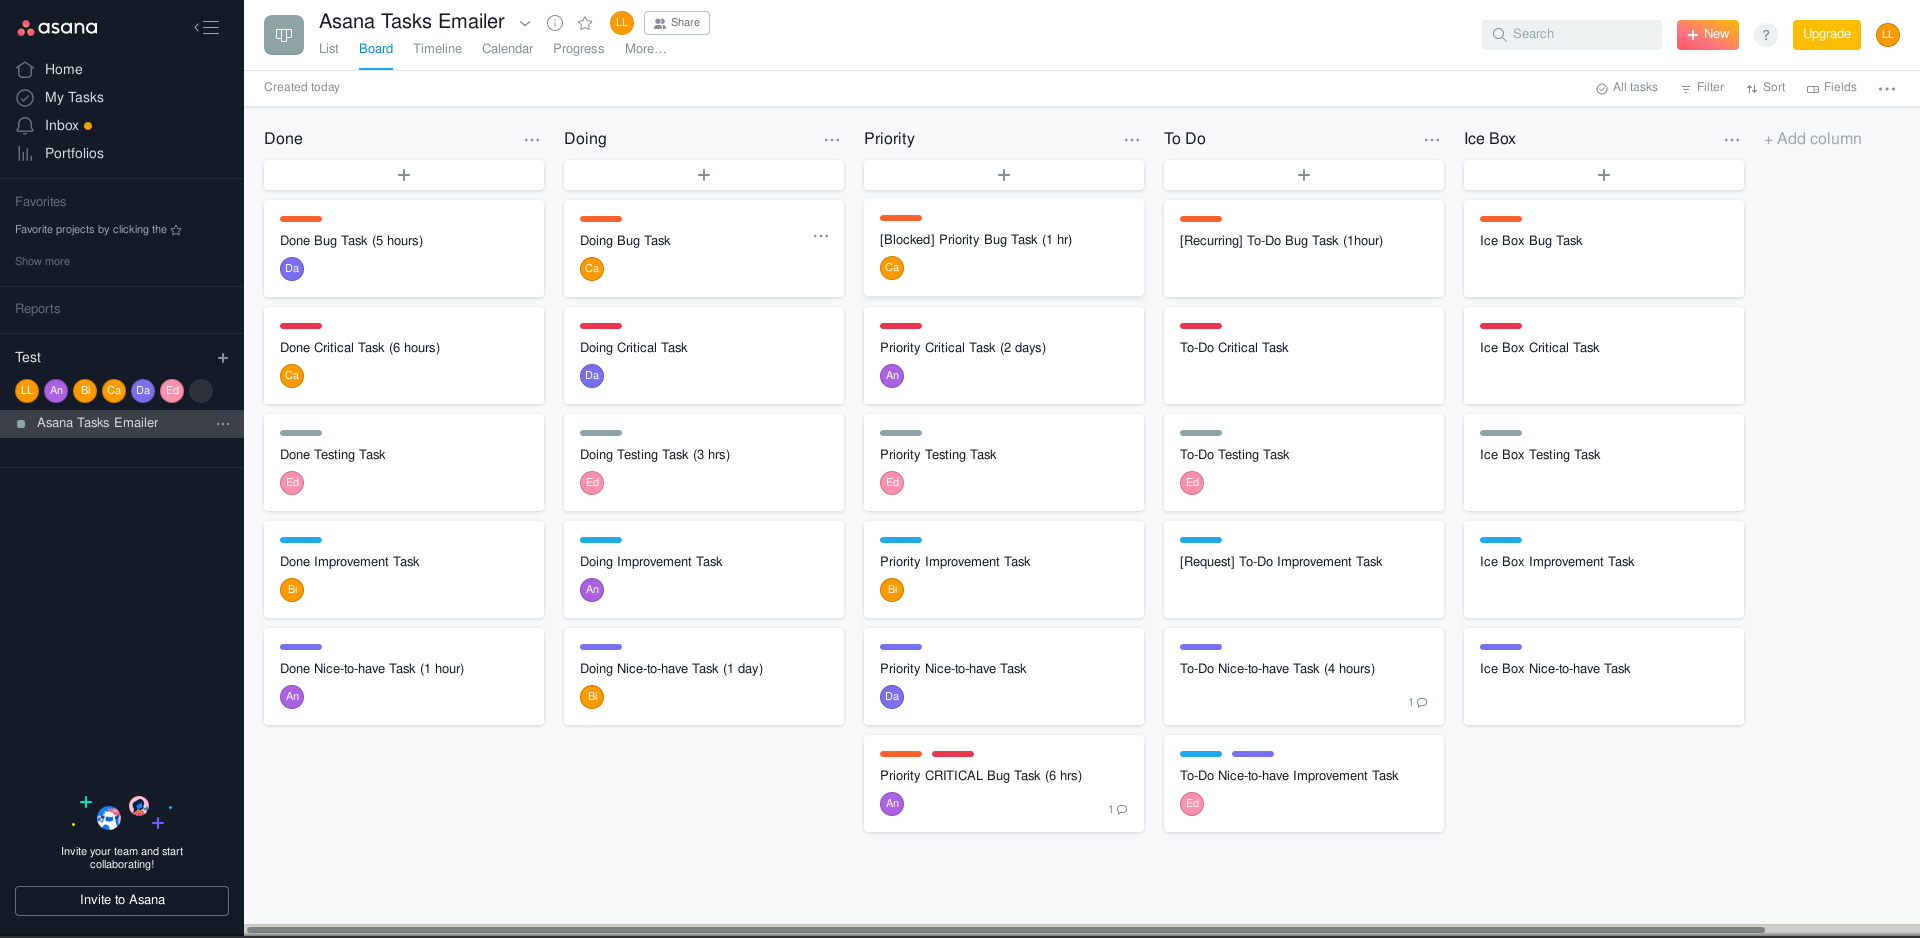The height and width of the screenshot is (938, 1920).
Task: Click the Test team name in sidebar
Action: [28, 357]
